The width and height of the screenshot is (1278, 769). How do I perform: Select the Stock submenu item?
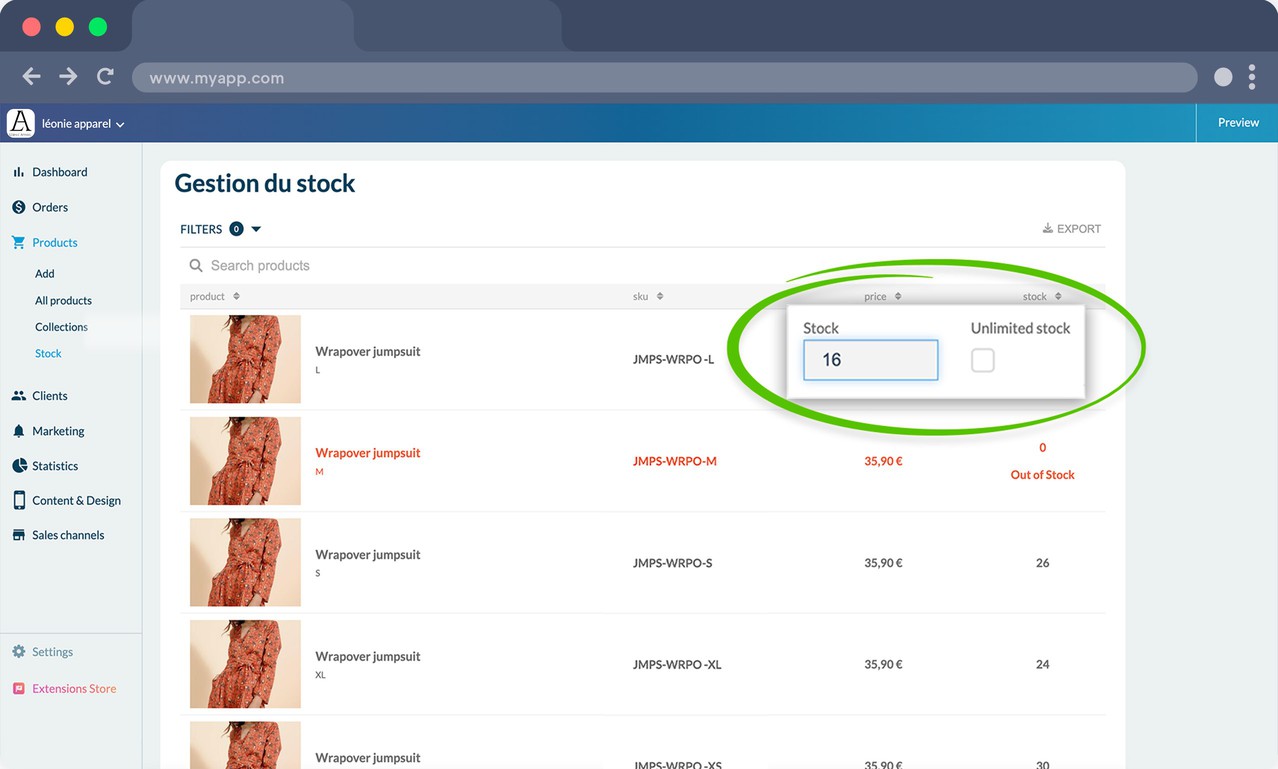48,353
